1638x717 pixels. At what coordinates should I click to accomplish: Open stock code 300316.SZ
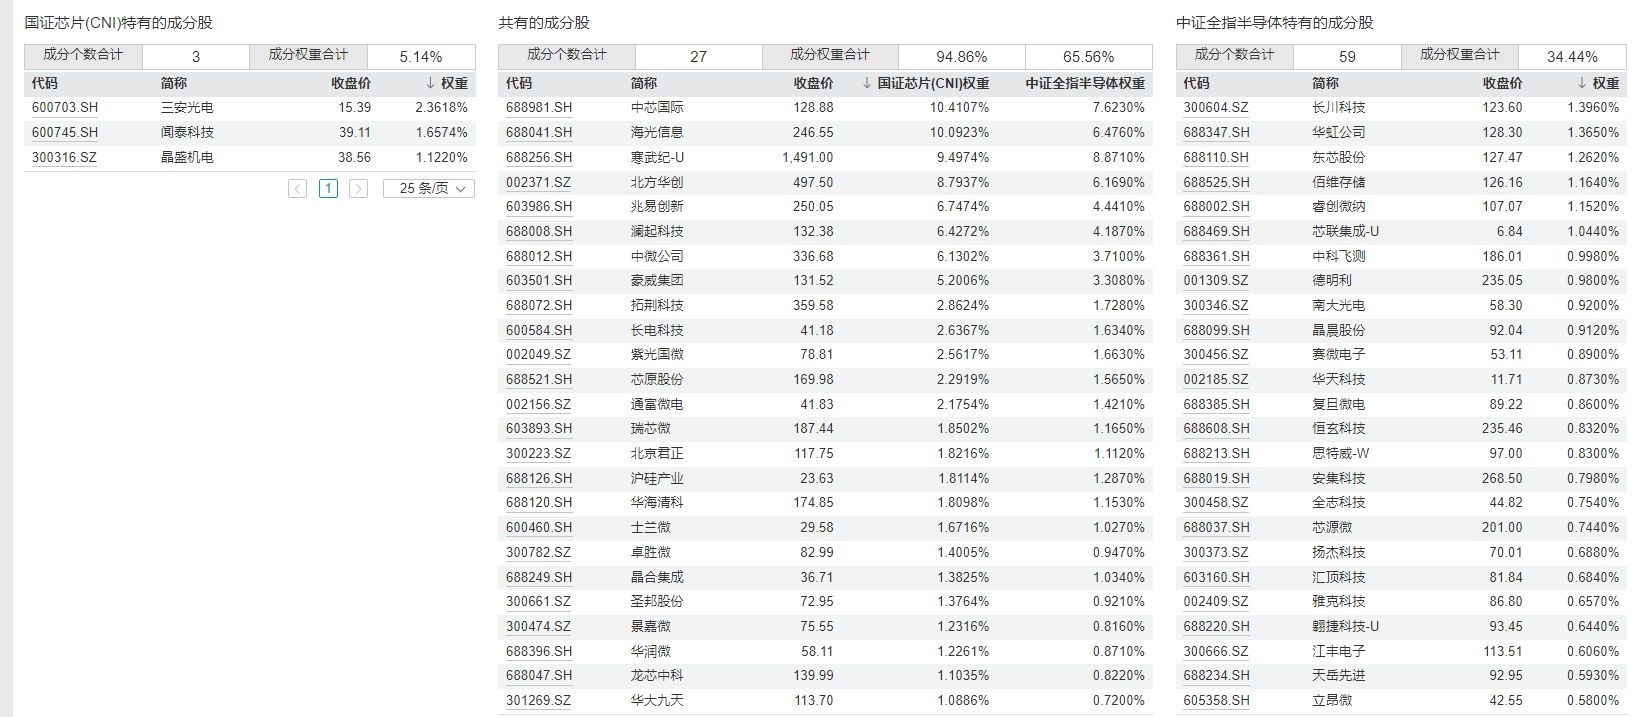[x=65, y=157]
